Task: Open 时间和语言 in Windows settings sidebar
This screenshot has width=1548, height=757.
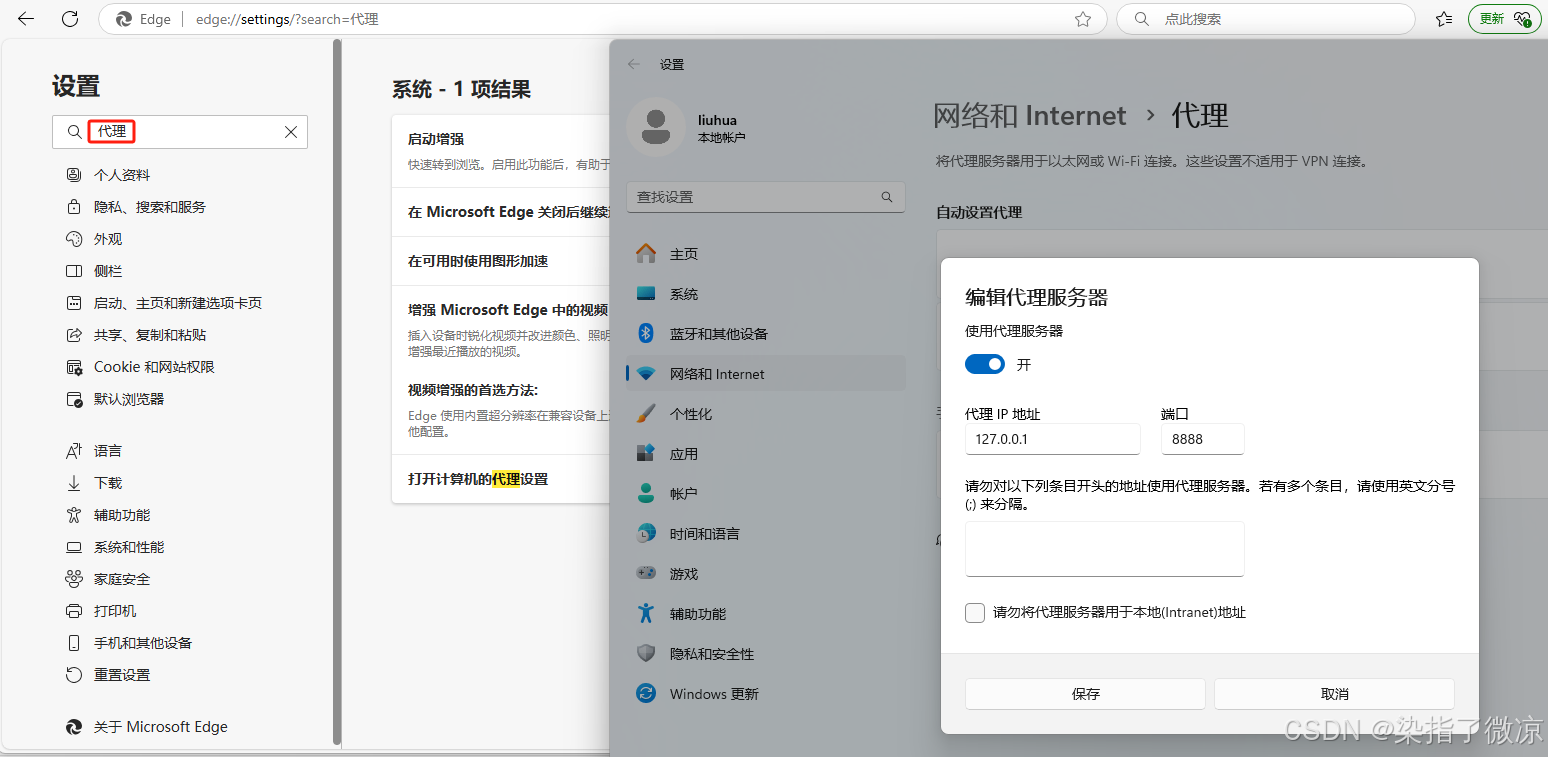Action: click(766, 534)
